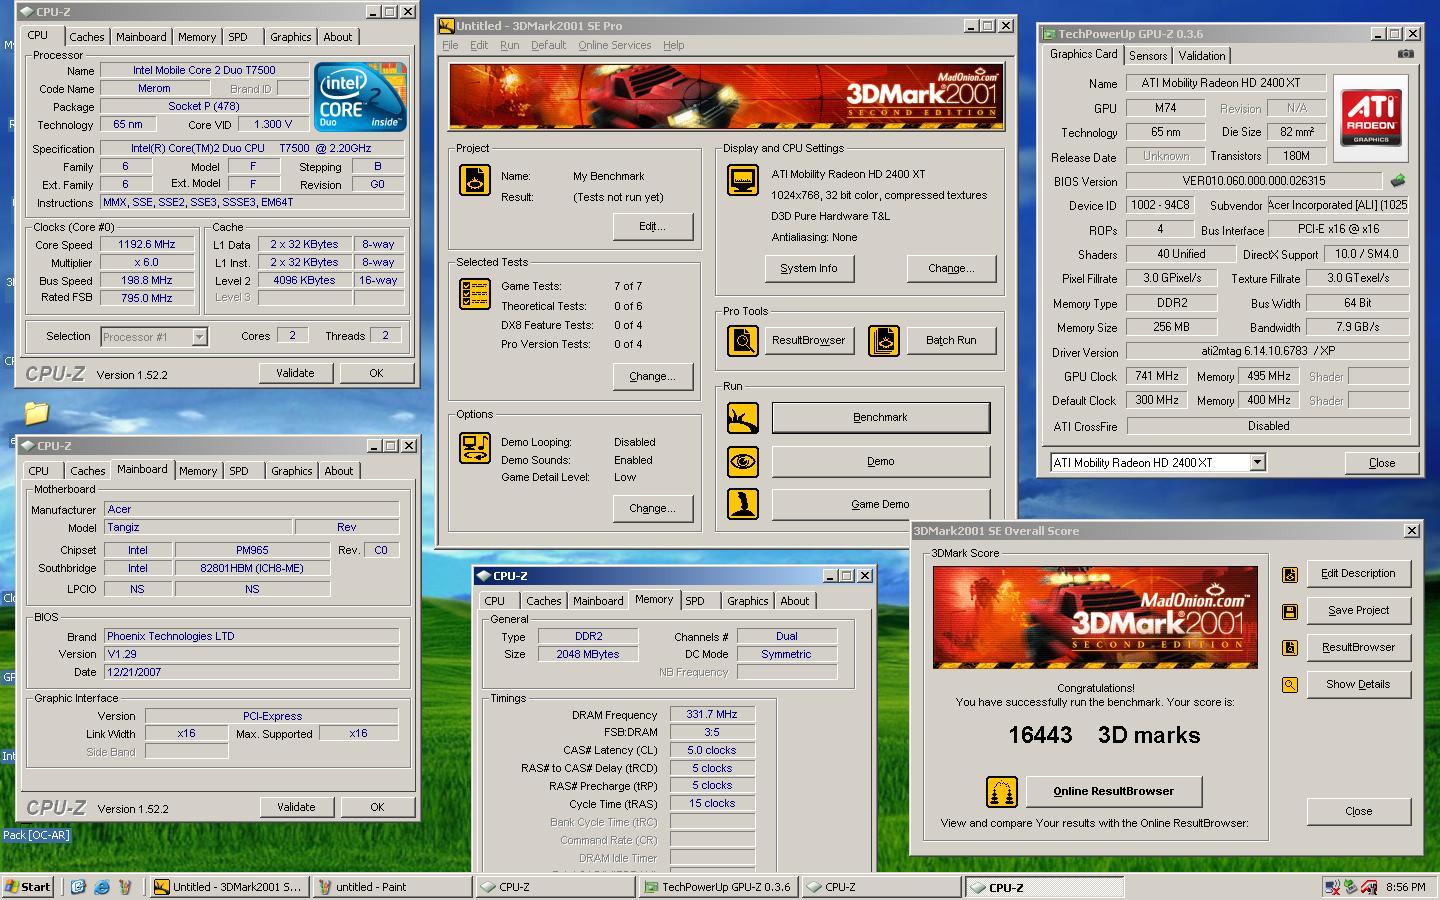Click the eye icon next to Demo
Screen dimensions: 1440x900
743,462
